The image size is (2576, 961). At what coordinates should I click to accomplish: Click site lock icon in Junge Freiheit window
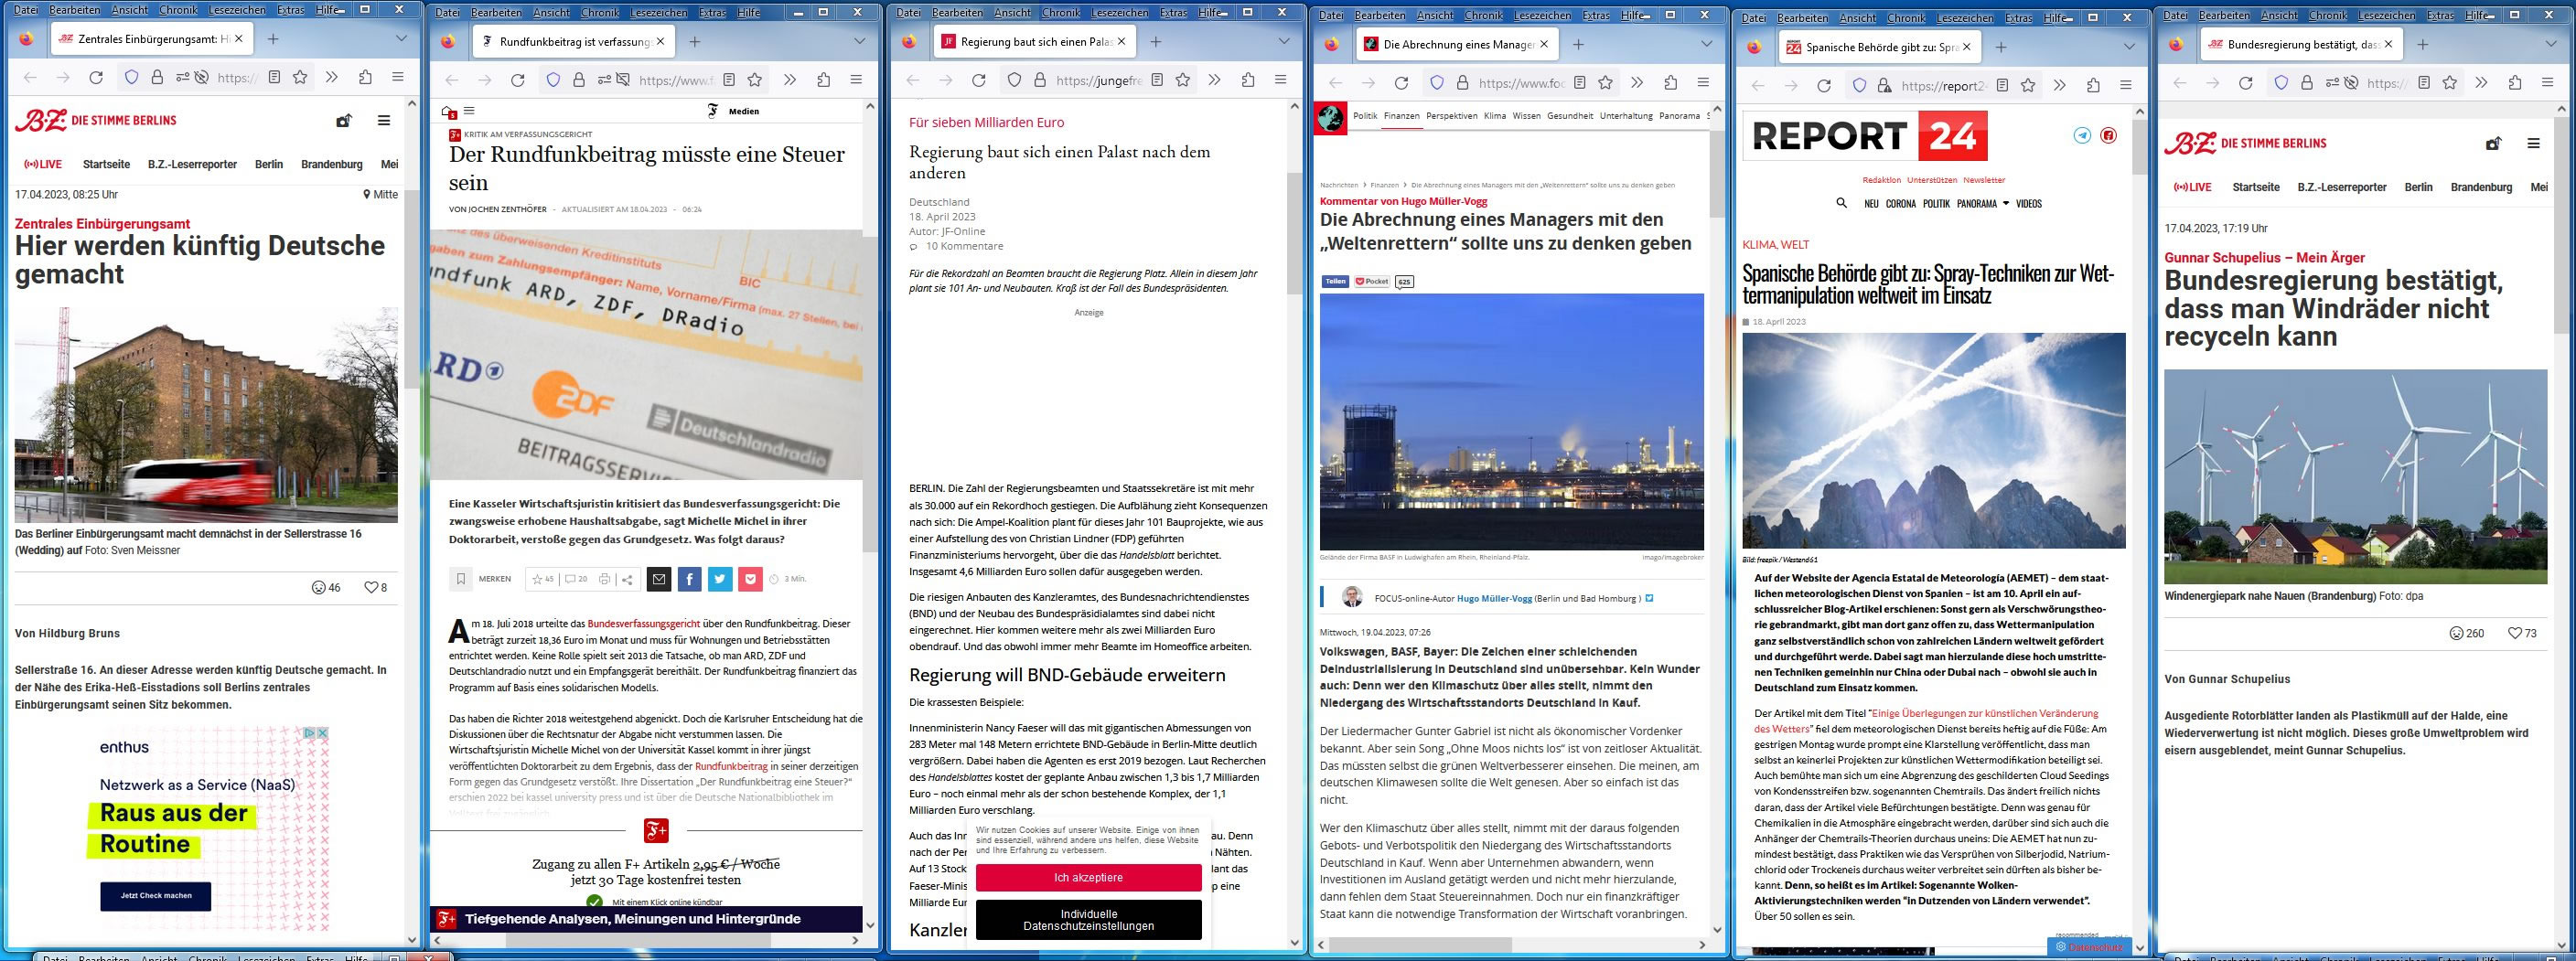1039,80
